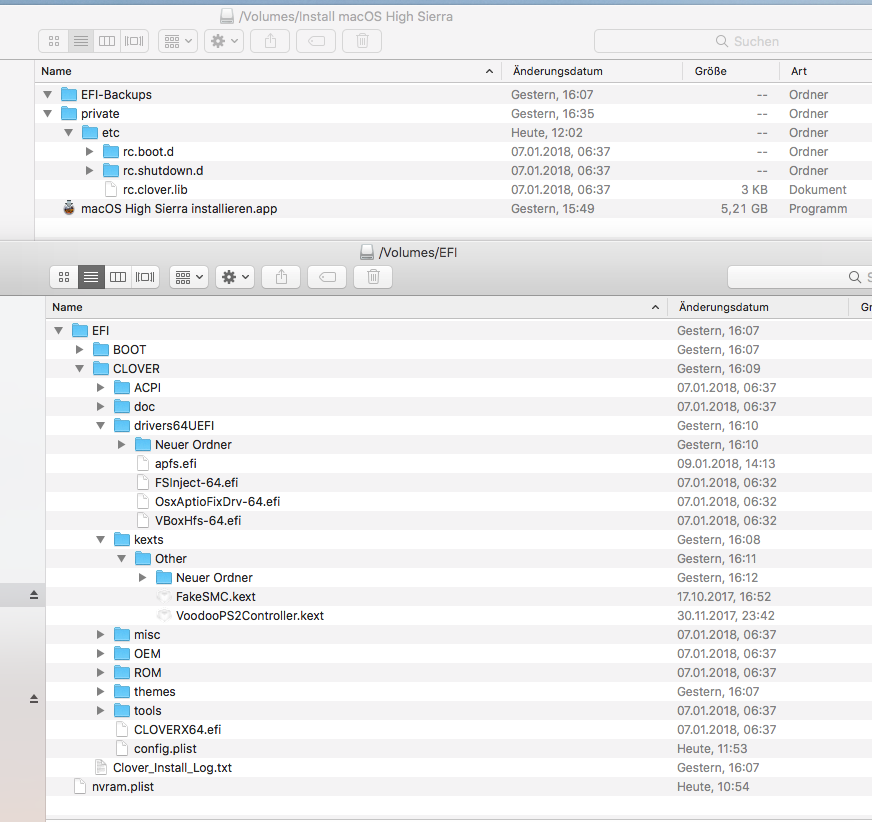
Task: Open action gear menu in EFI window
Action: [235, 277]
